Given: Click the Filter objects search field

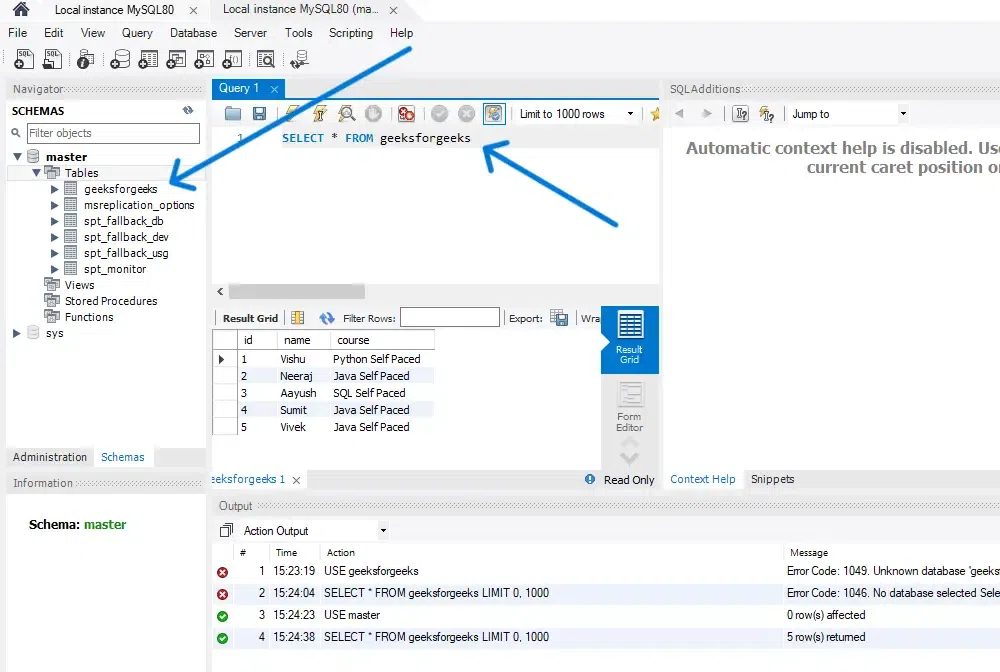Looking at the screenshot, I should [x=113, y=133].
